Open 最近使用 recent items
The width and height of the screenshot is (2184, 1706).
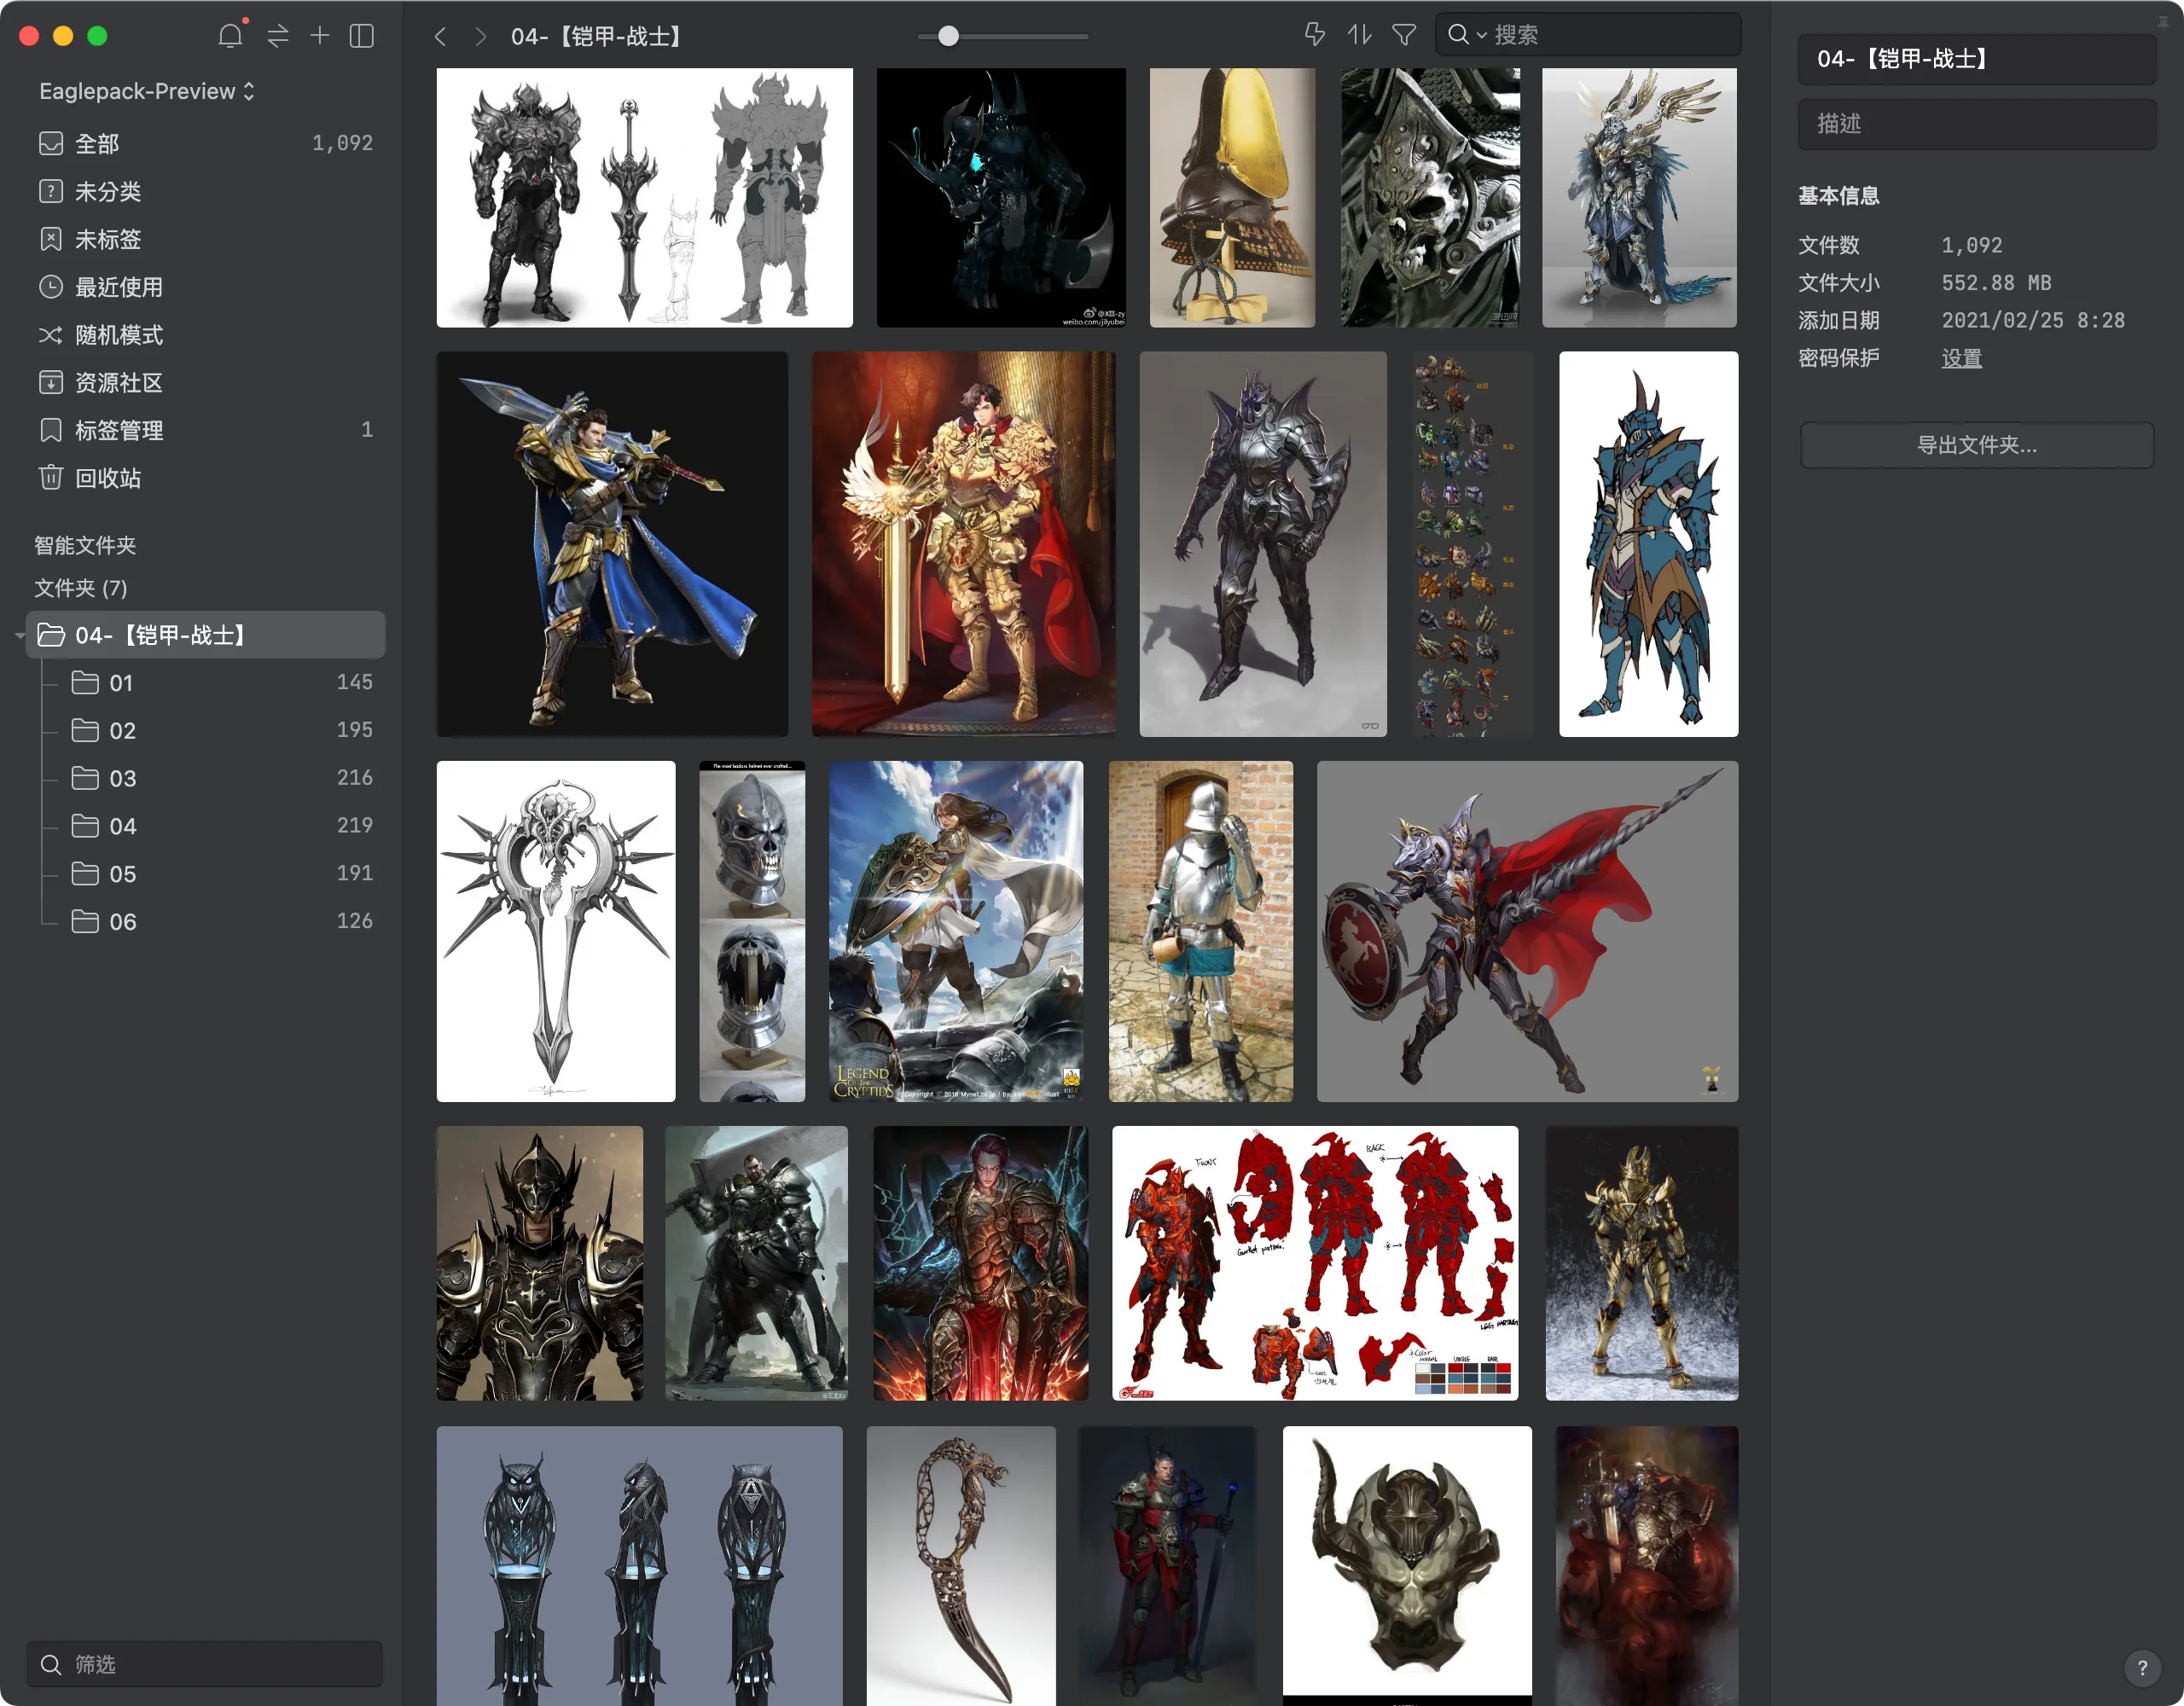click(206, 287)
